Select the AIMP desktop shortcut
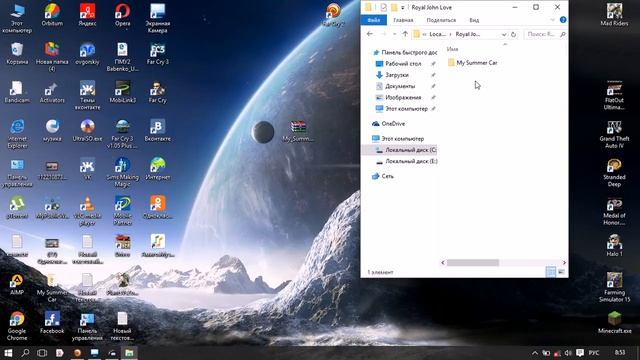 click(17, 284)
